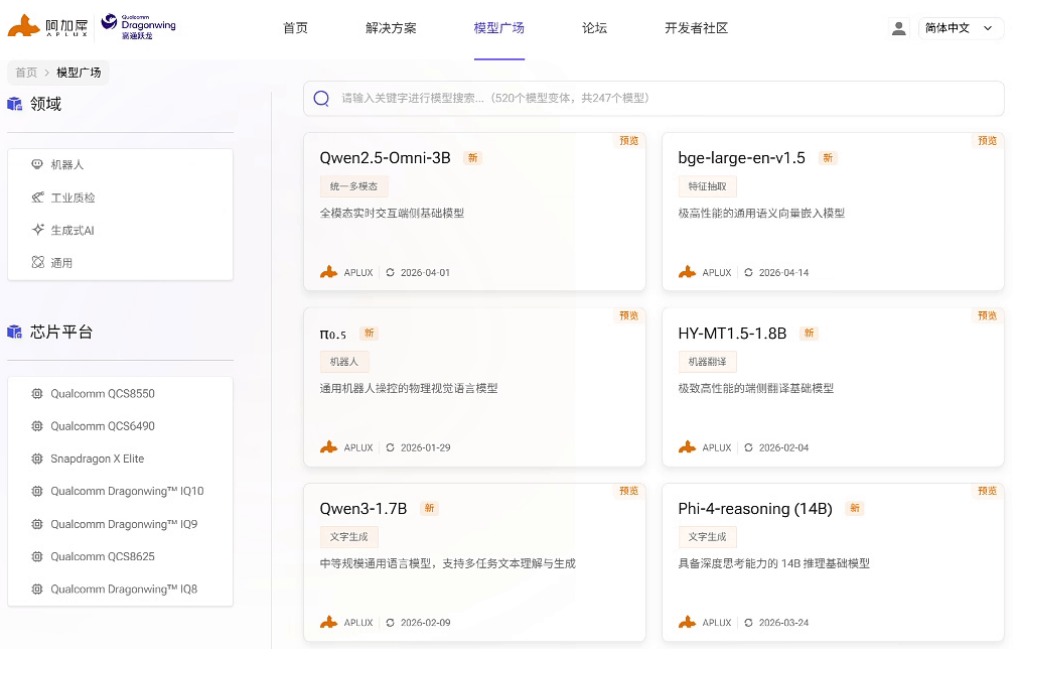This screenshot has height=680, width=1050.
Task: Select the 模型广场 nav tab
Action: pyautogui.click(x=499, y=28)
